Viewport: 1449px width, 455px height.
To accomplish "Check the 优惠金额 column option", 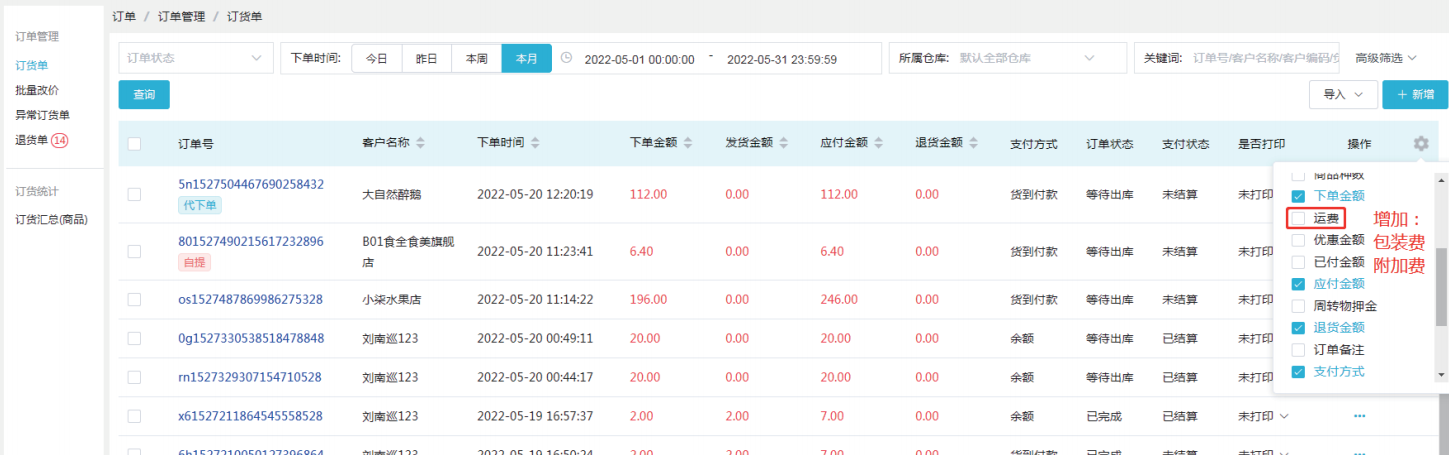I will coord(1298,240).
